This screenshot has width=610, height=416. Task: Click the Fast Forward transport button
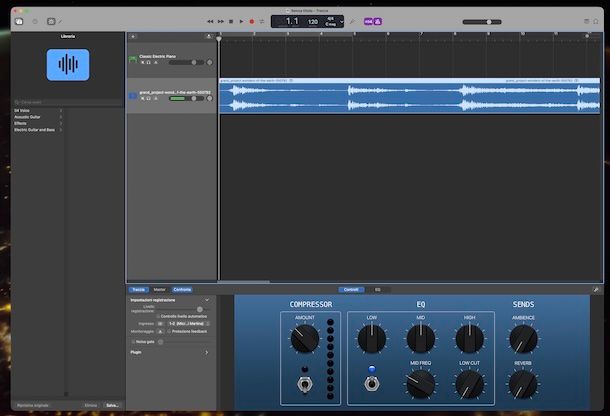221,22
